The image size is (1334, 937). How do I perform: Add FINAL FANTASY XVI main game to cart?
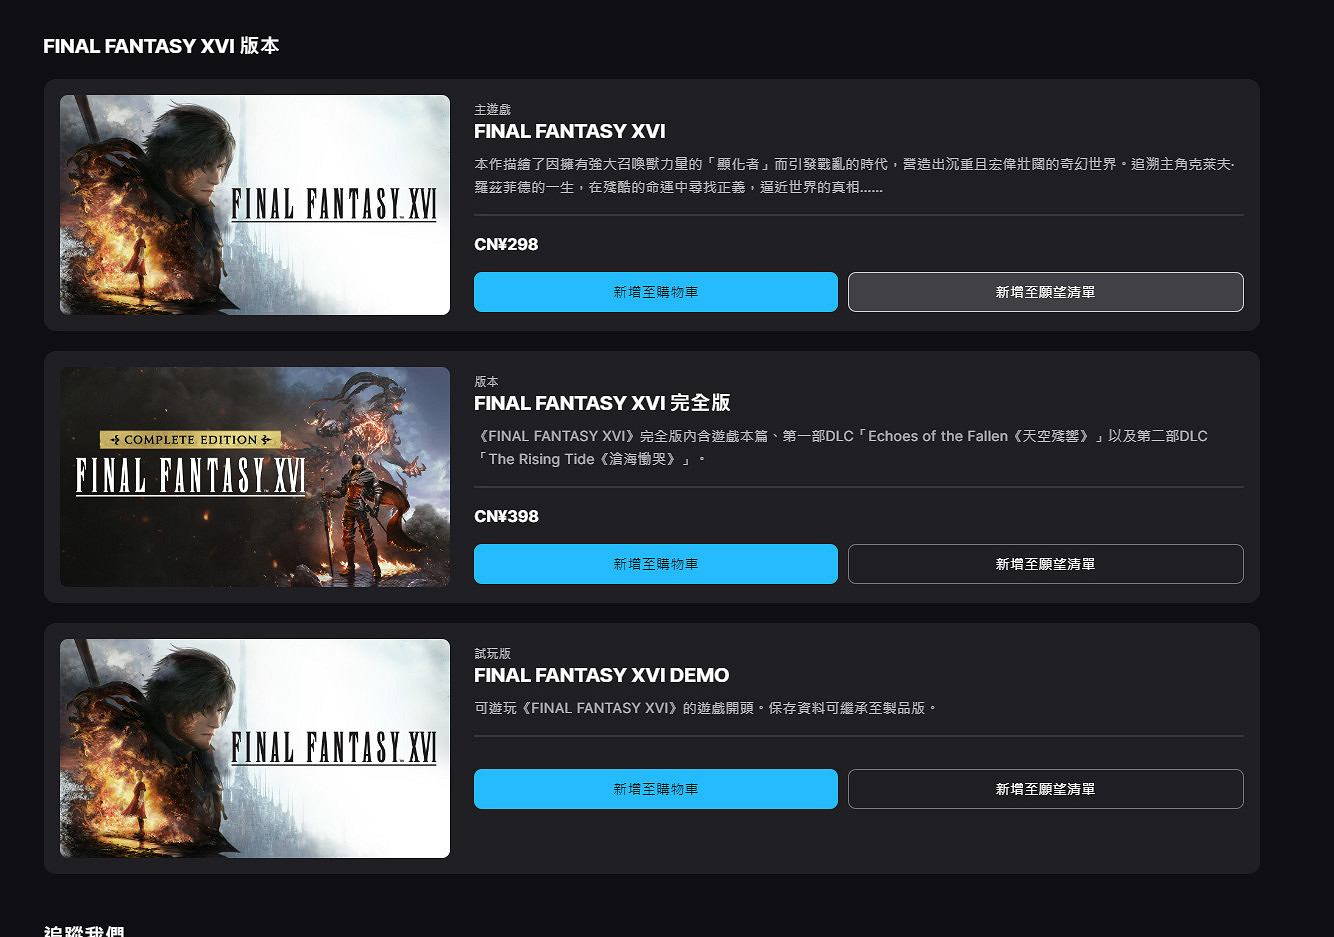tap(655, 291)
